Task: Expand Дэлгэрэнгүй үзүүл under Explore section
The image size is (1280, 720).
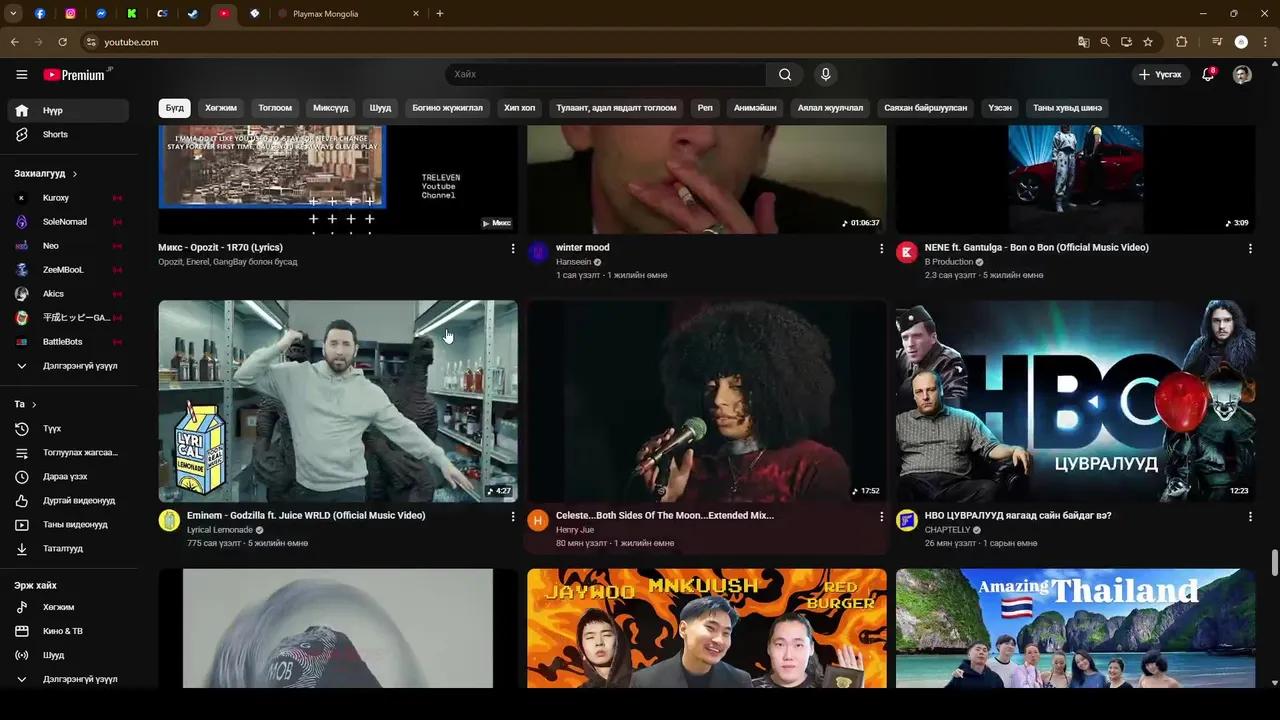Action: 68,679
